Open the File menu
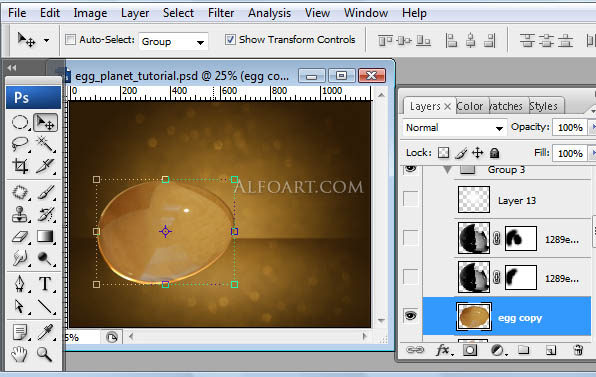 point(17,13)
